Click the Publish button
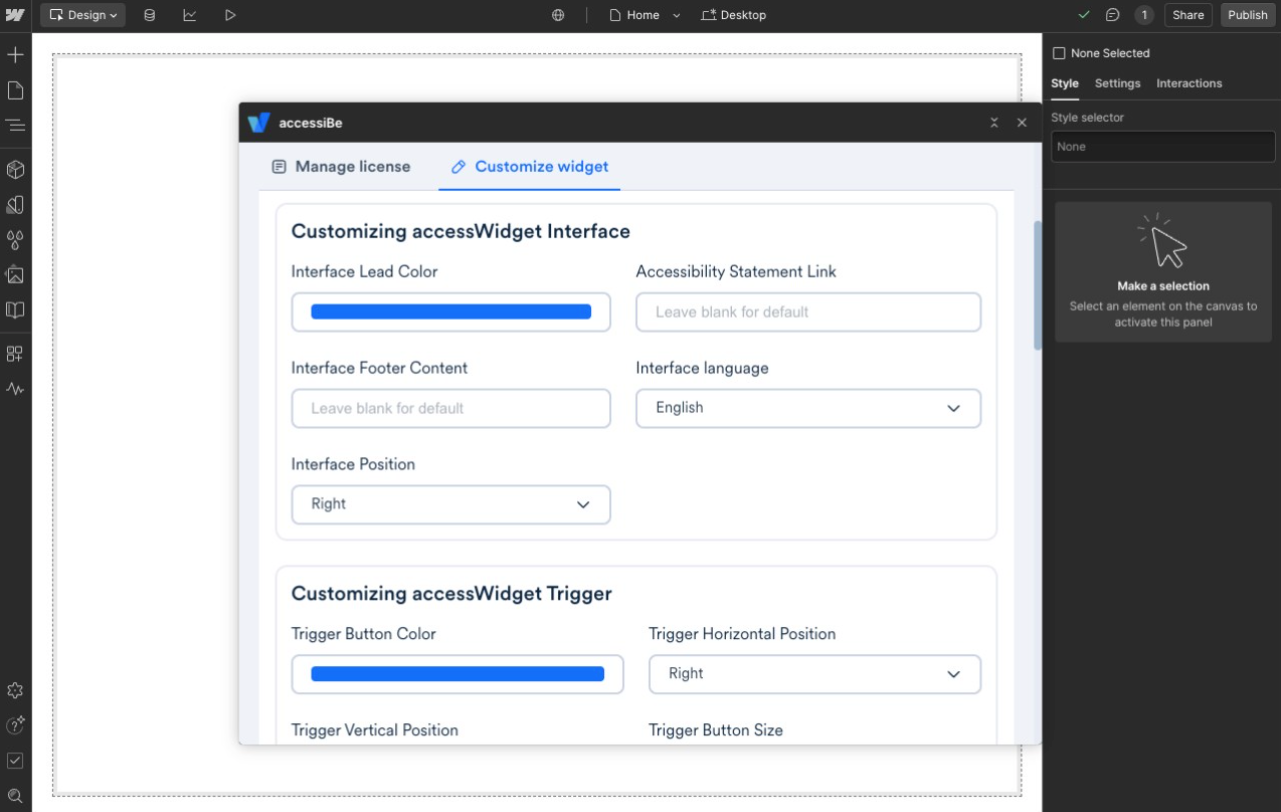Screen dimensions: 1281x812 point(1247,15)
